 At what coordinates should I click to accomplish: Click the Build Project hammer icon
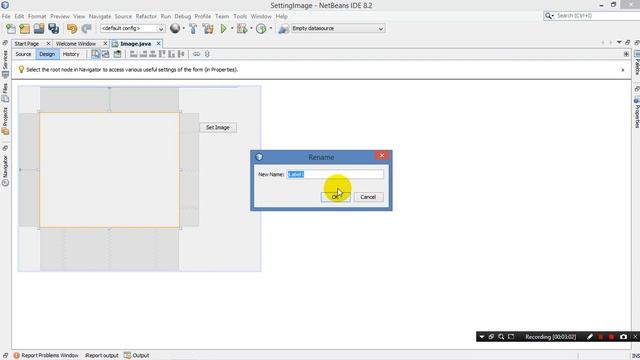pos(193,29)
